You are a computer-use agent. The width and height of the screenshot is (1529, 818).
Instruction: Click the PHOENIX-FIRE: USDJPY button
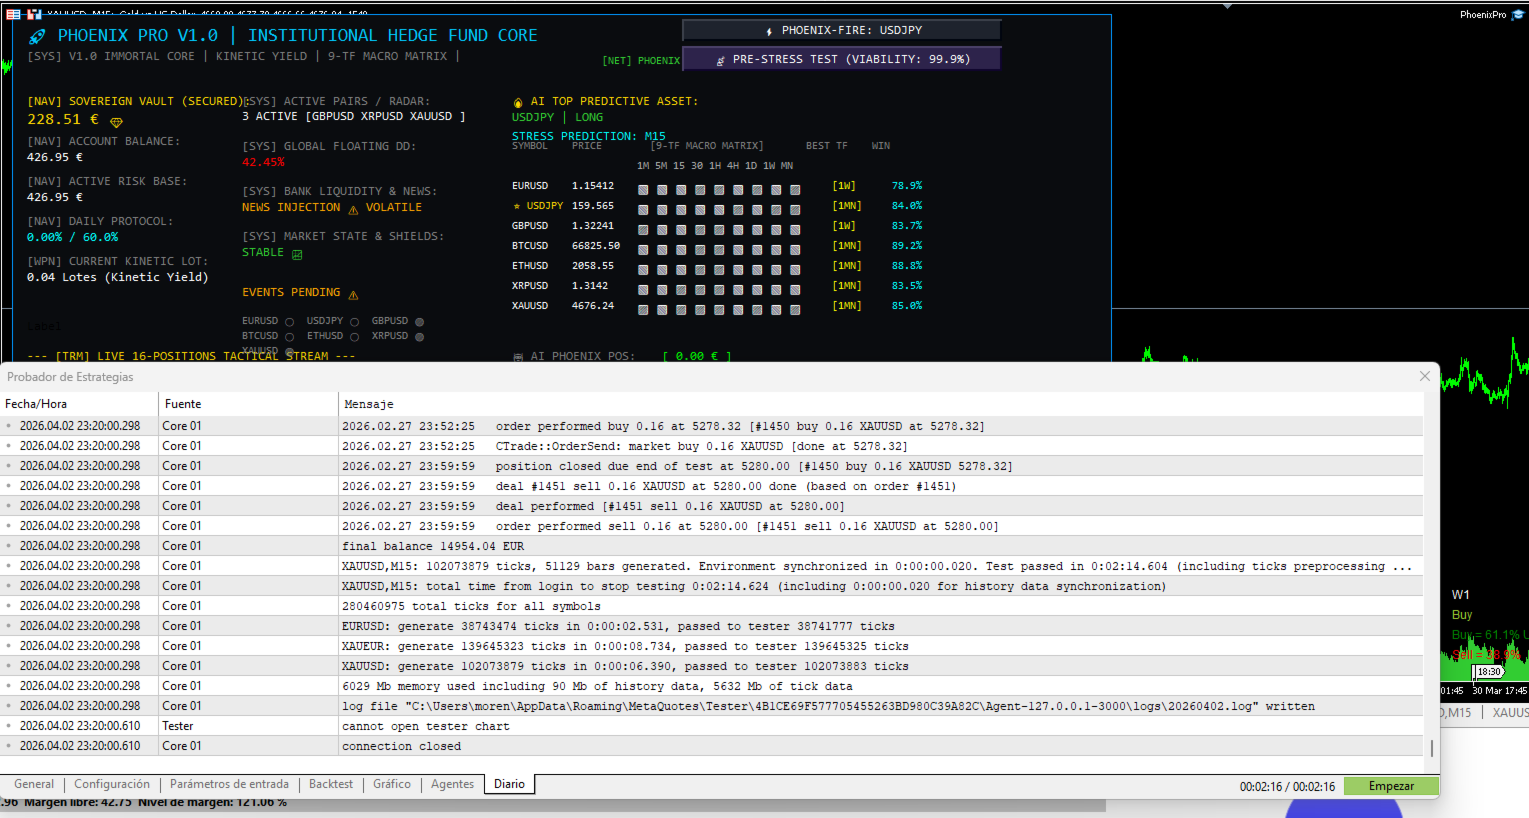(x=841, y=30)
